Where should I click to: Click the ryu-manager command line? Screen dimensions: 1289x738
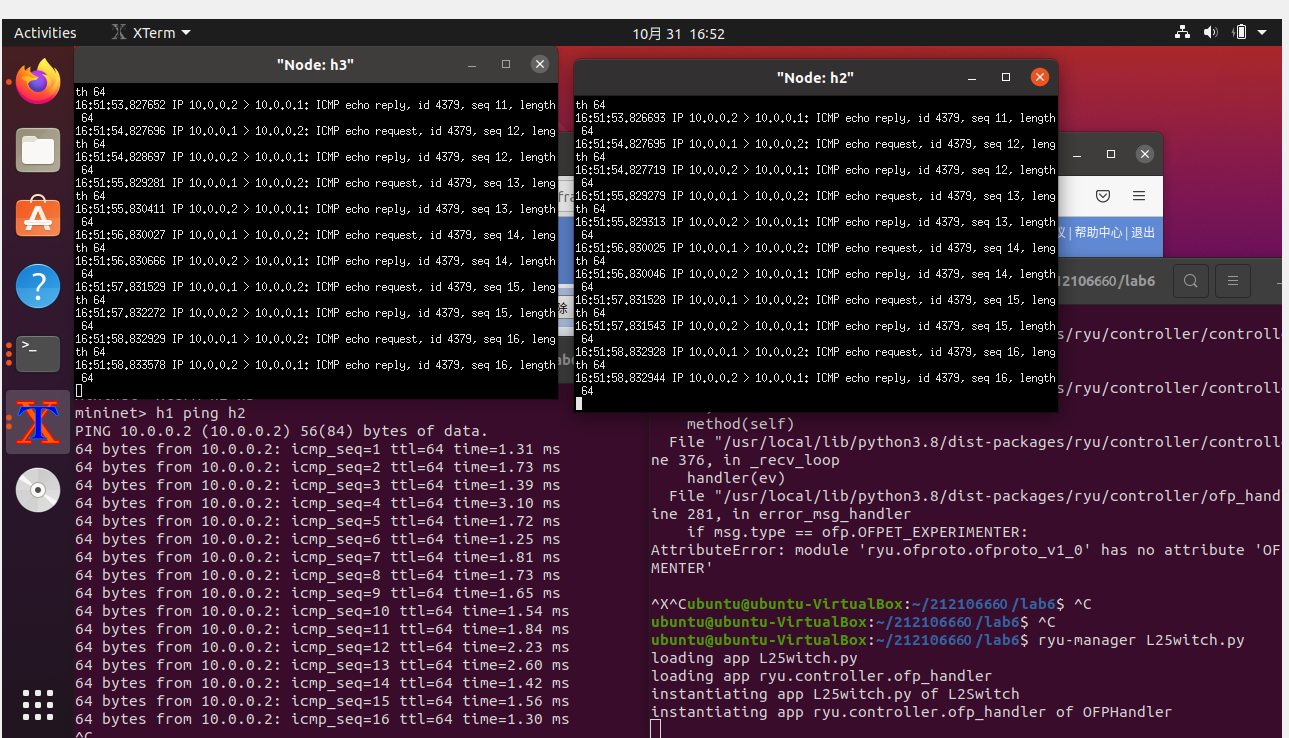point(948,640)
